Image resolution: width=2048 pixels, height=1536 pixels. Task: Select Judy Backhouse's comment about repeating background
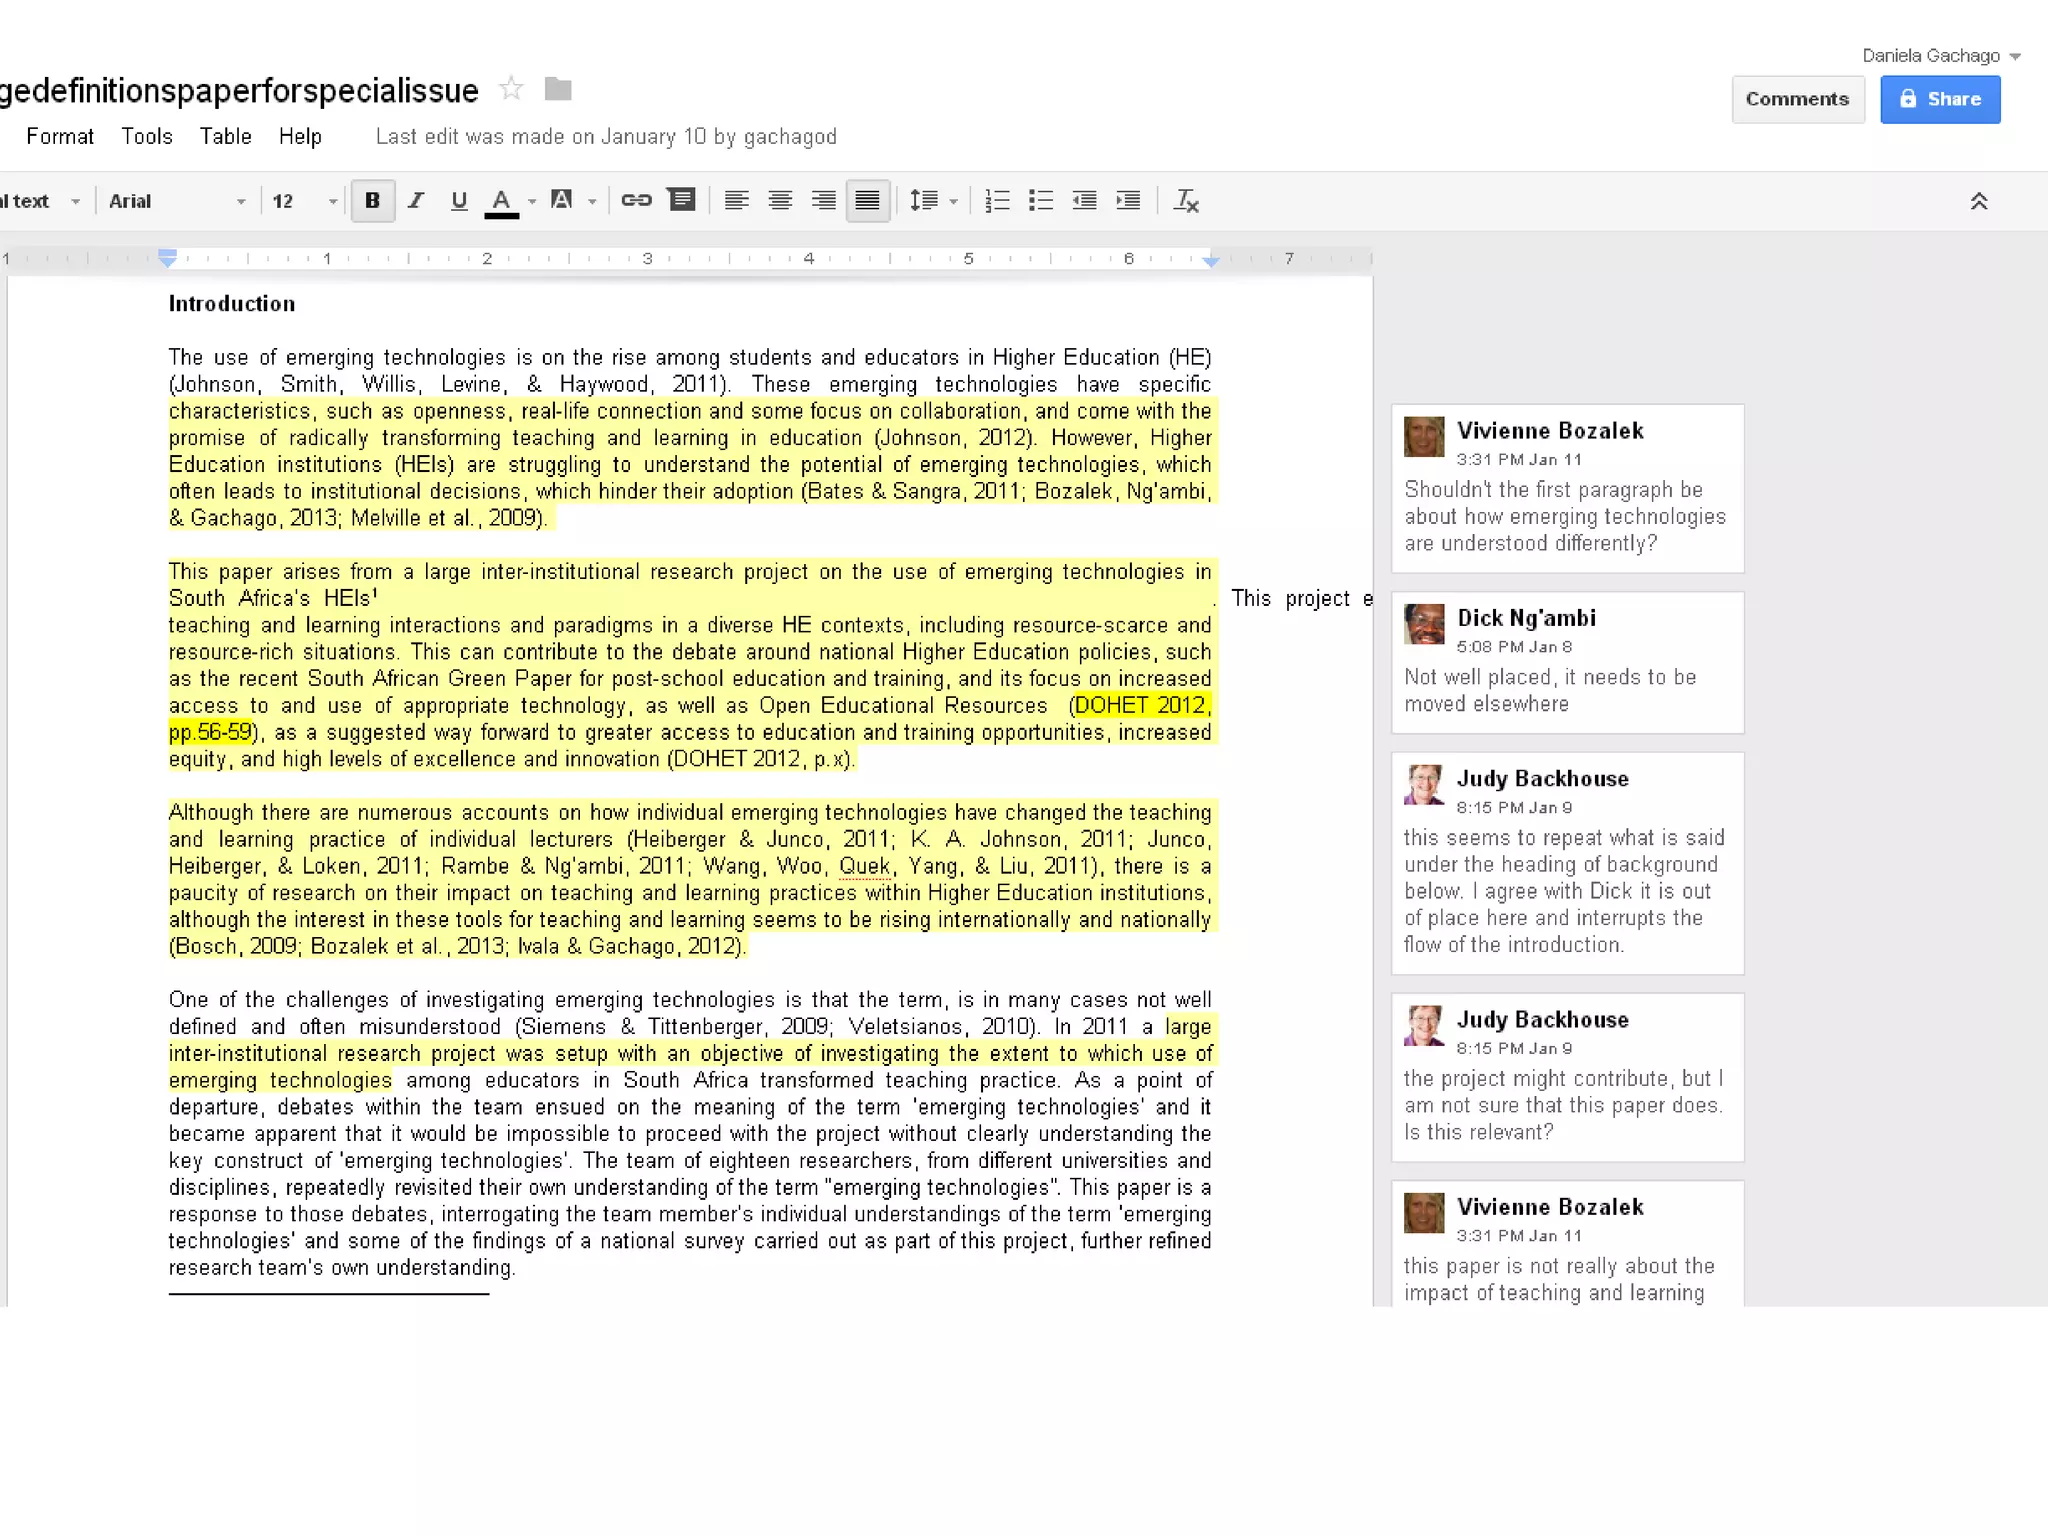pos(1567,864)
